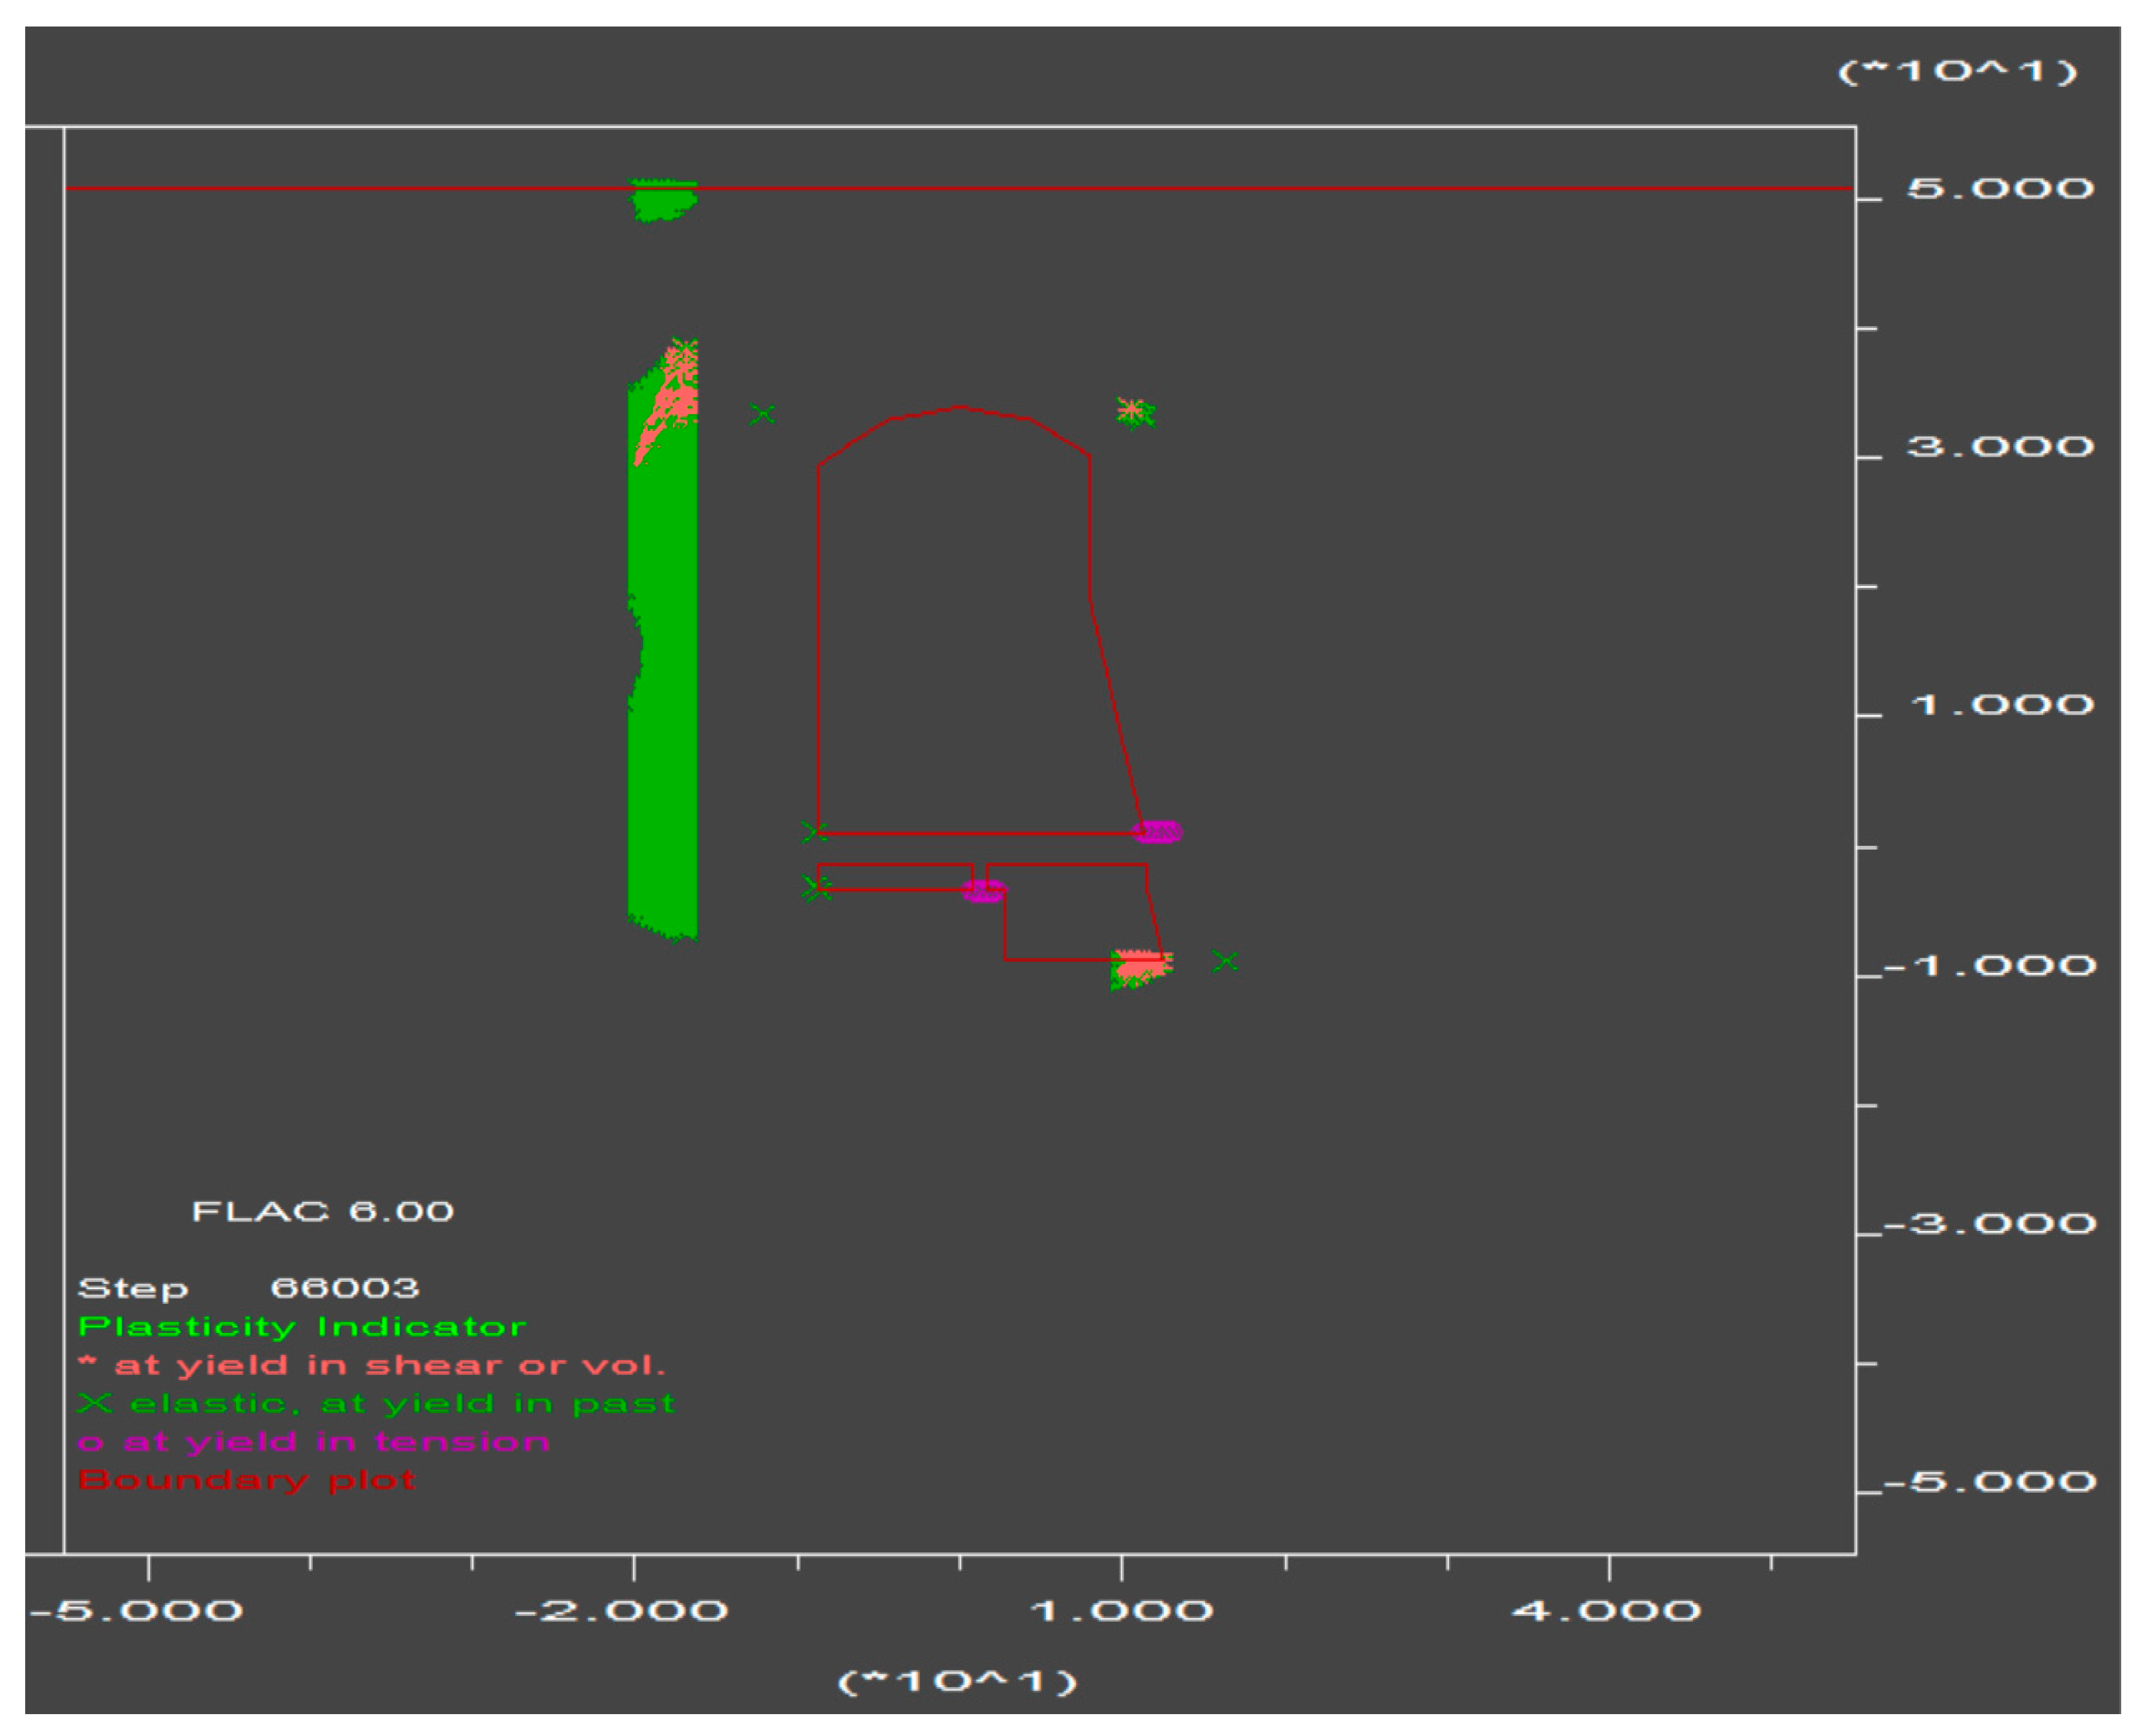The image size is (2155, 1736).
Task: Click the 1.000 horizontal axis label
Action: click(x=1121, y=1611)
